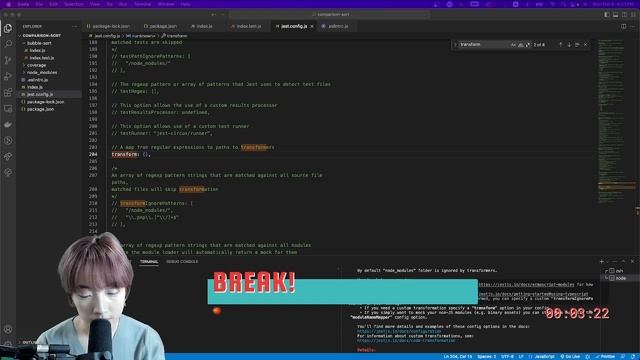The height and width of the screenshot is (360, 640).
Task: Go to previous find match arrow
Action: 560,44
